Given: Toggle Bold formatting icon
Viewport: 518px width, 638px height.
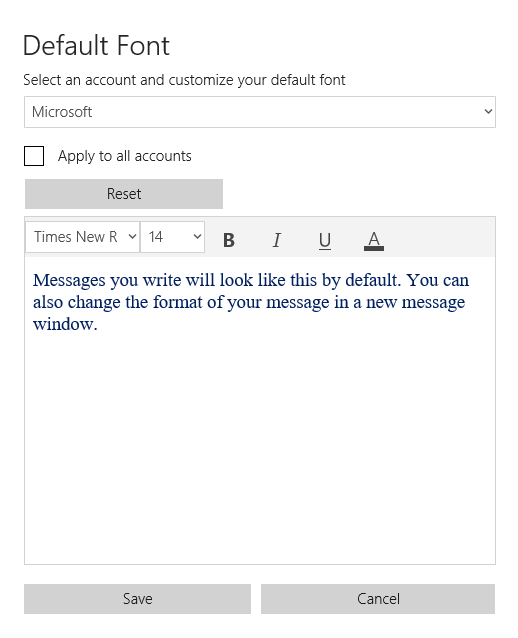Looking at the screenshot, I should (229, 240).
